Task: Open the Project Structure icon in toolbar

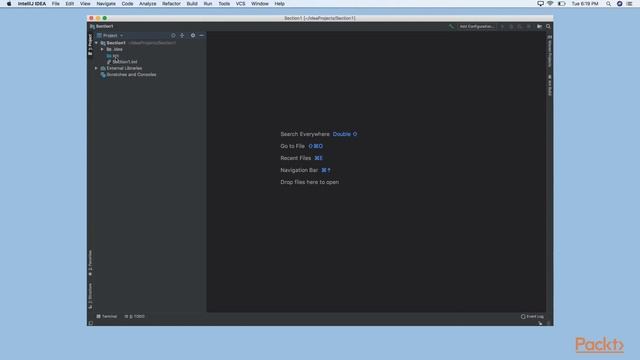Action: point(539,27)
